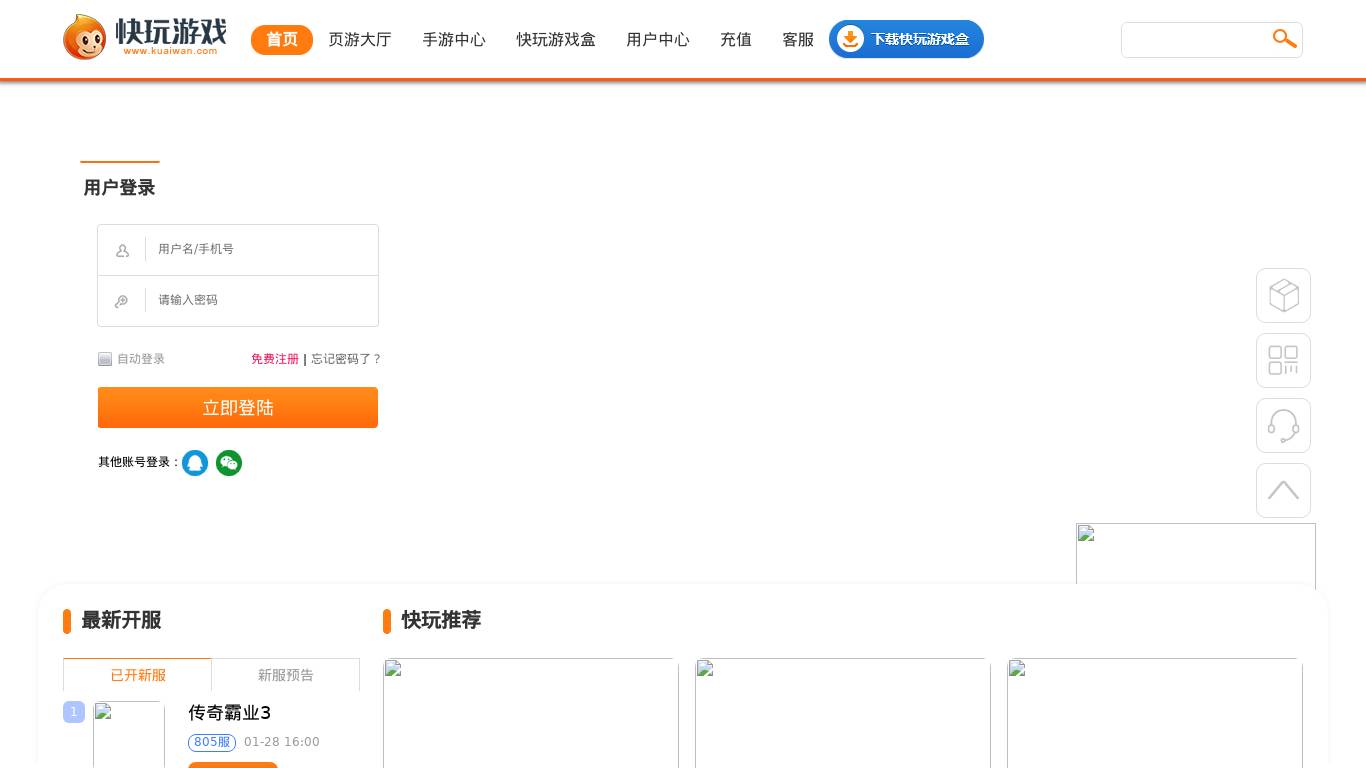Click 忘记密码了？link
This screenshot has height=768, width=1366.
(346, 359)
